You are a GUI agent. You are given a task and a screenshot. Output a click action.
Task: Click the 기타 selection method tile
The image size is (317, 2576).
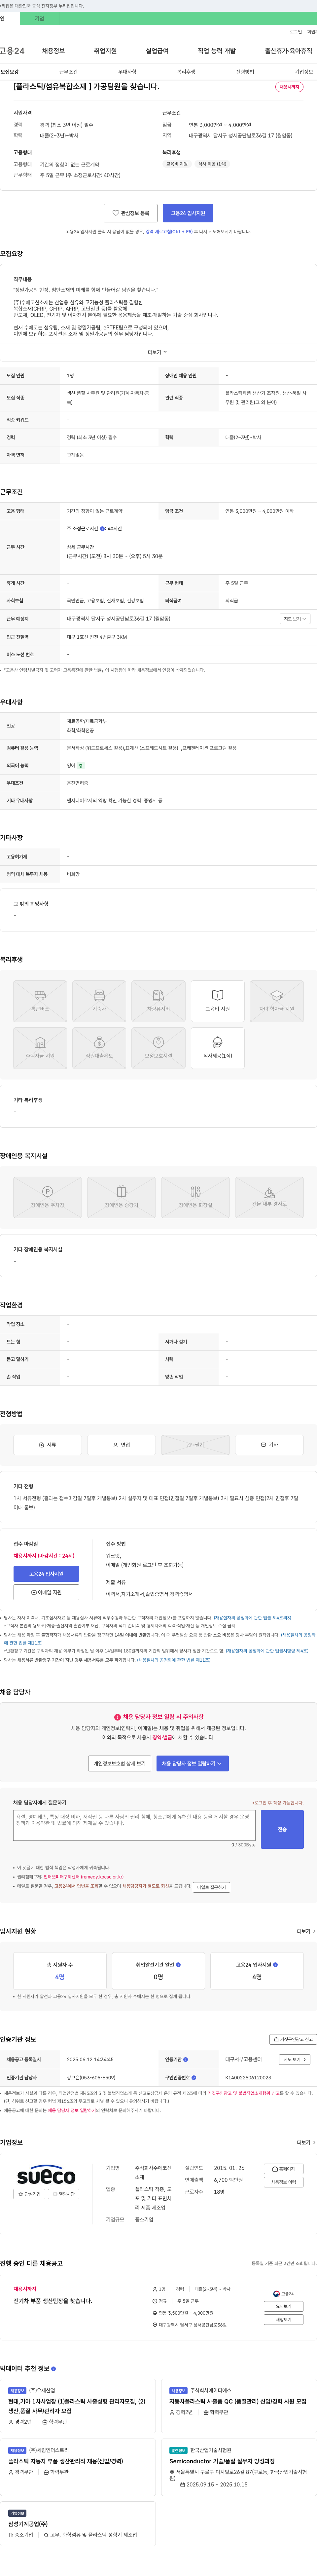(269, 1445)
